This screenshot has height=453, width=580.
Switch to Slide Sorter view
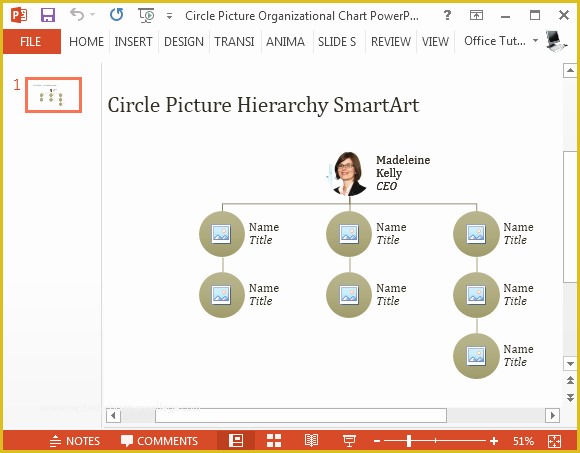coord(274,441)
